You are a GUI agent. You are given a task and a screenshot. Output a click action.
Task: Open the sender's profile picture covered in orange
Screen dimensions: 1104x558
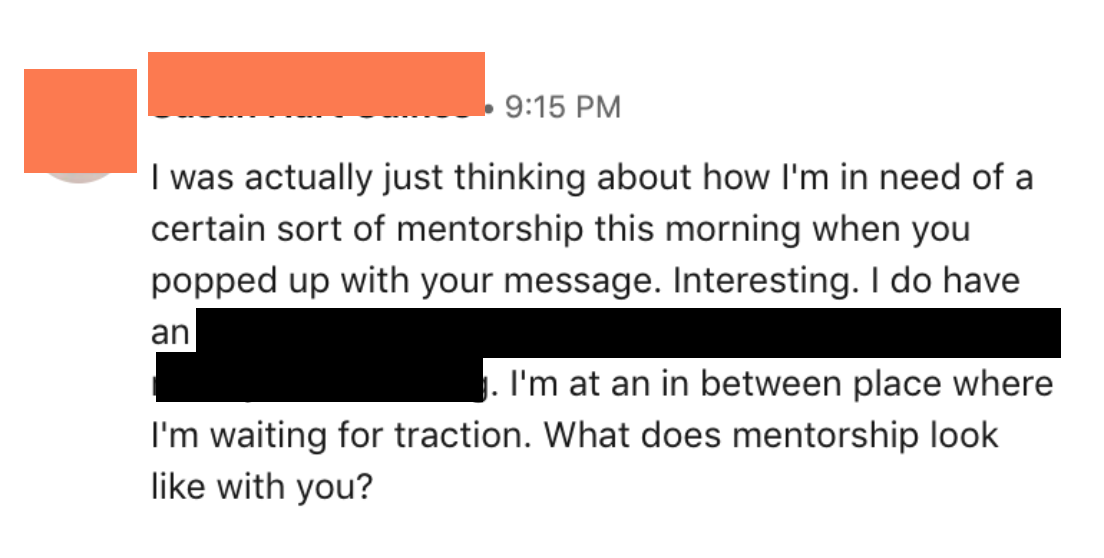[x=80, y=120]
